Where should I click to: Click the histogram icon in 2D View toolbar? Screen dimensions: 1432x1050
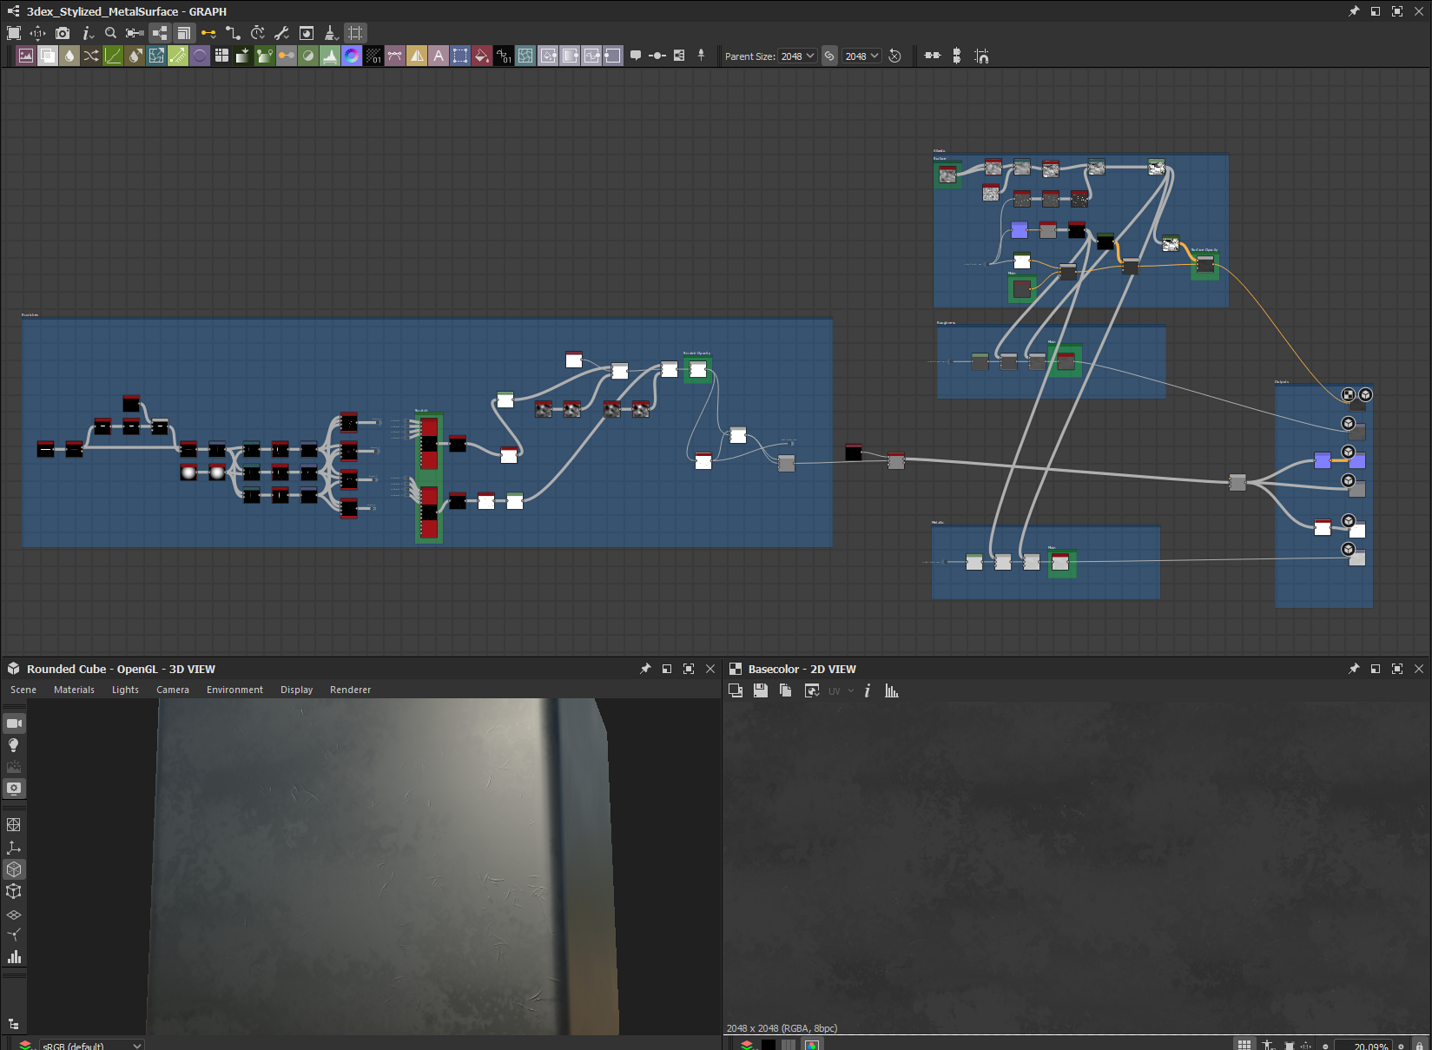(892, 691)
